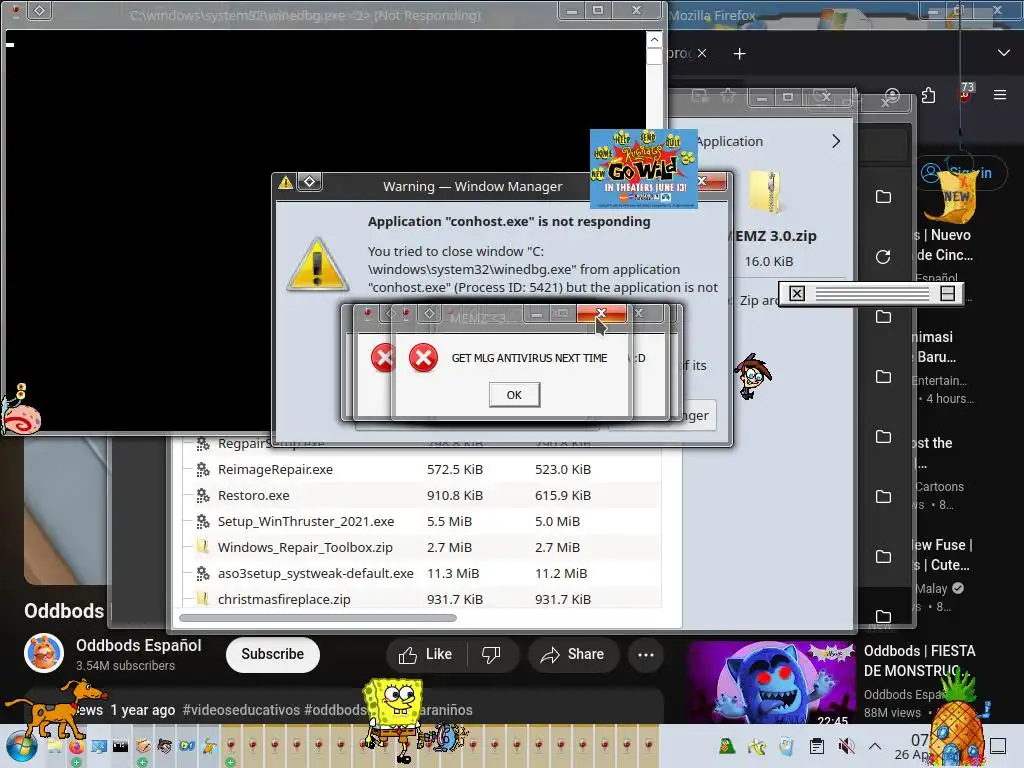Open the Firefox extensions puzzle icon

pyautogui.click(x=929, y=95)
